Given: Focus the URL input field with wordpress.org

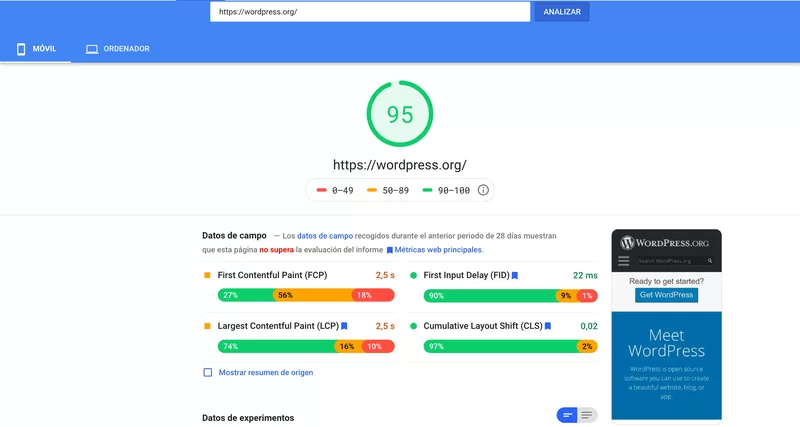Looking at the screenshot, I should [x=370, y=12].
